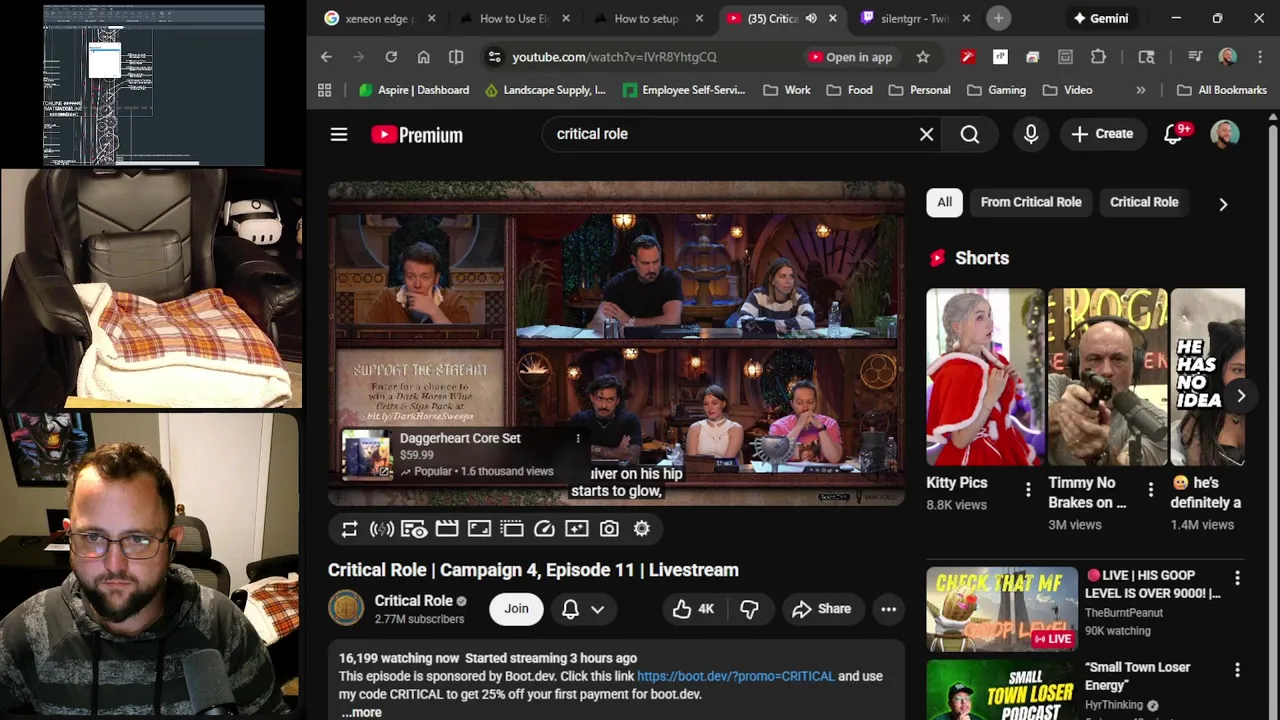This screenshot has height=720, width=1280.
Task: Open the Gaming bookmarks folder
Action: [x=996, y=90]
